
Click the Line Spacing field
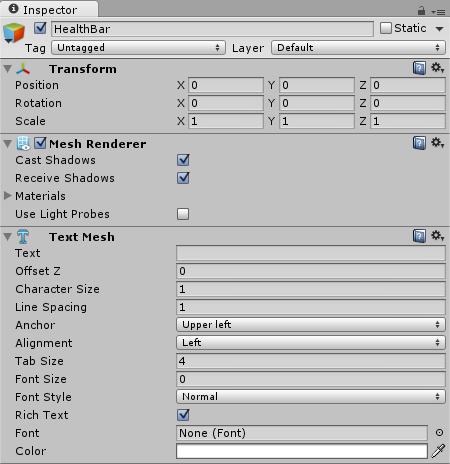coord(311,307)
